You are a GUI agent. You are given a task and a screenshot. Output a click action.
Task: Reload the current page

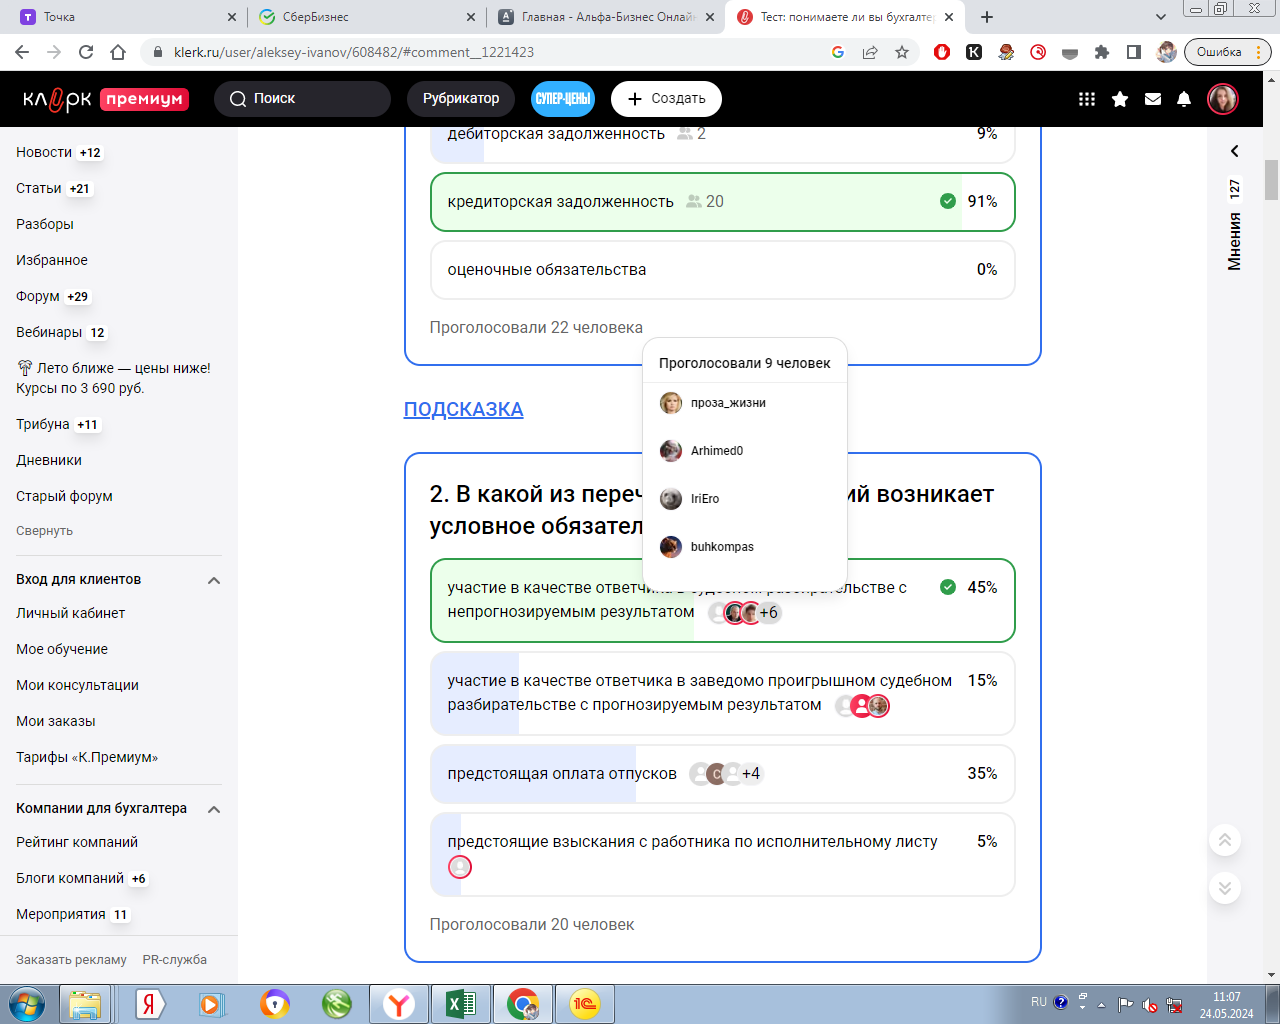(86, 52)
